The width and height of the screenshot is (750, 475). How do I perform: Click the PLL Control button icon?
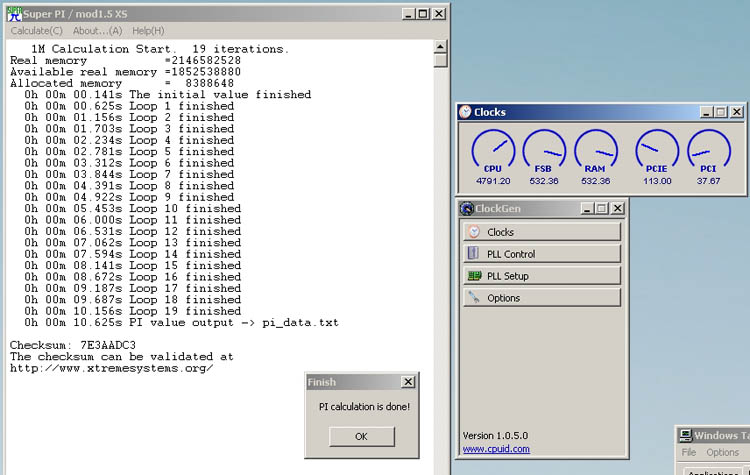[473, 253]
